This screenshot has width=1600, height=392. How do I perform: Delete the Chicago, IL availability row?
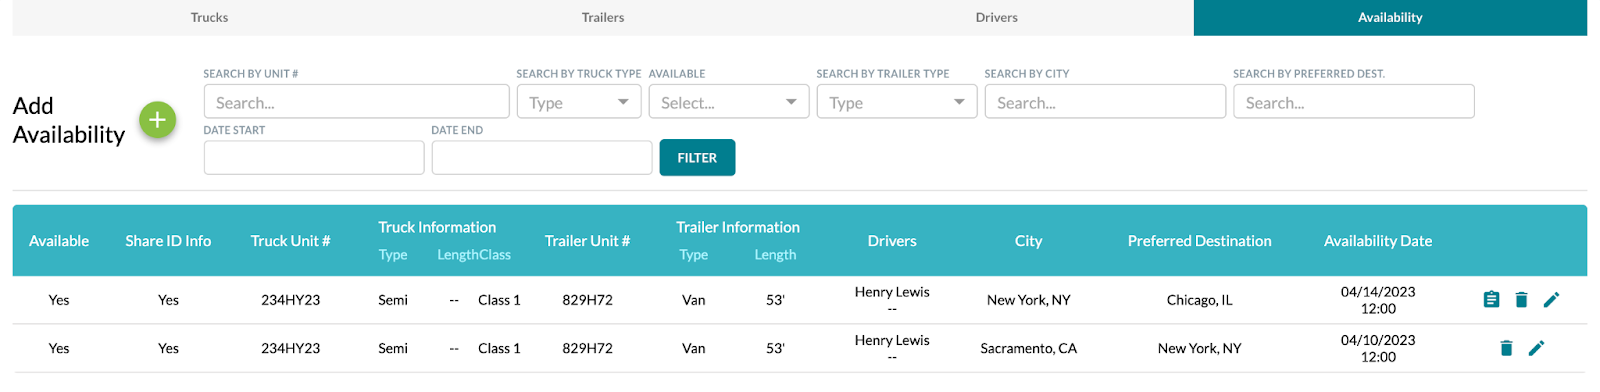coord(1521,299)
